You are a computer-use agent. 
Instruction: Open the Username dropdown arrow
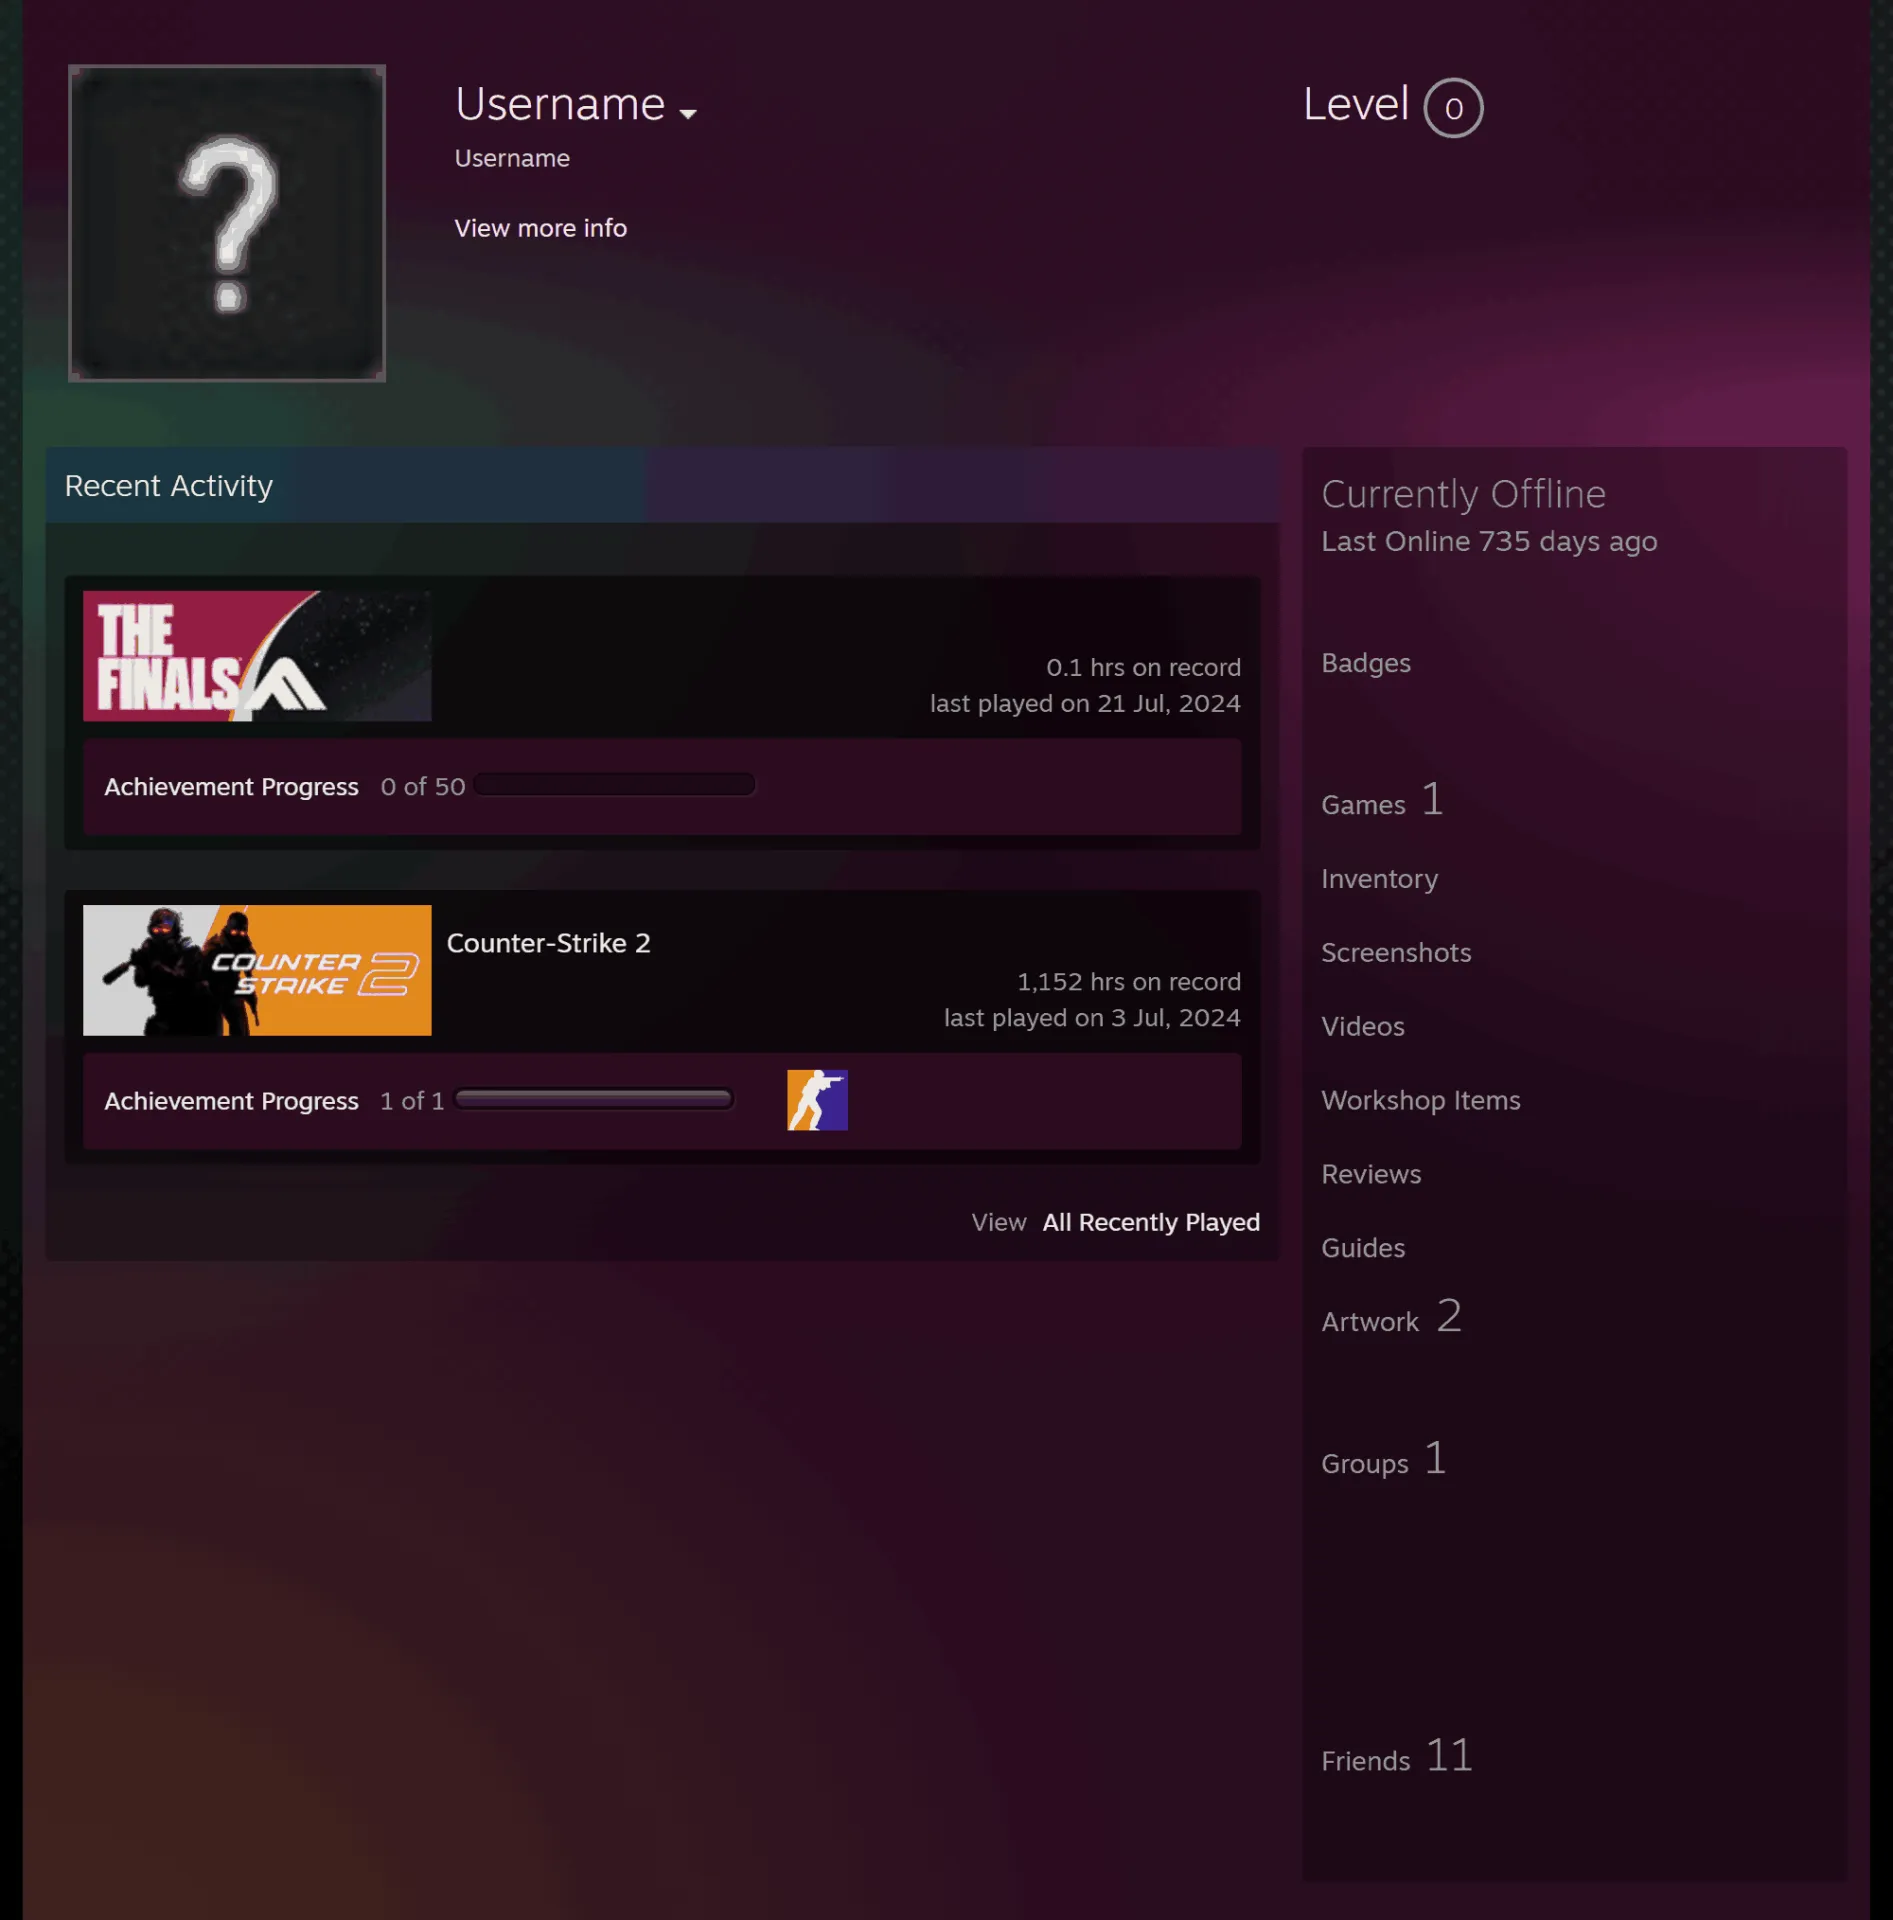[687, 114]
